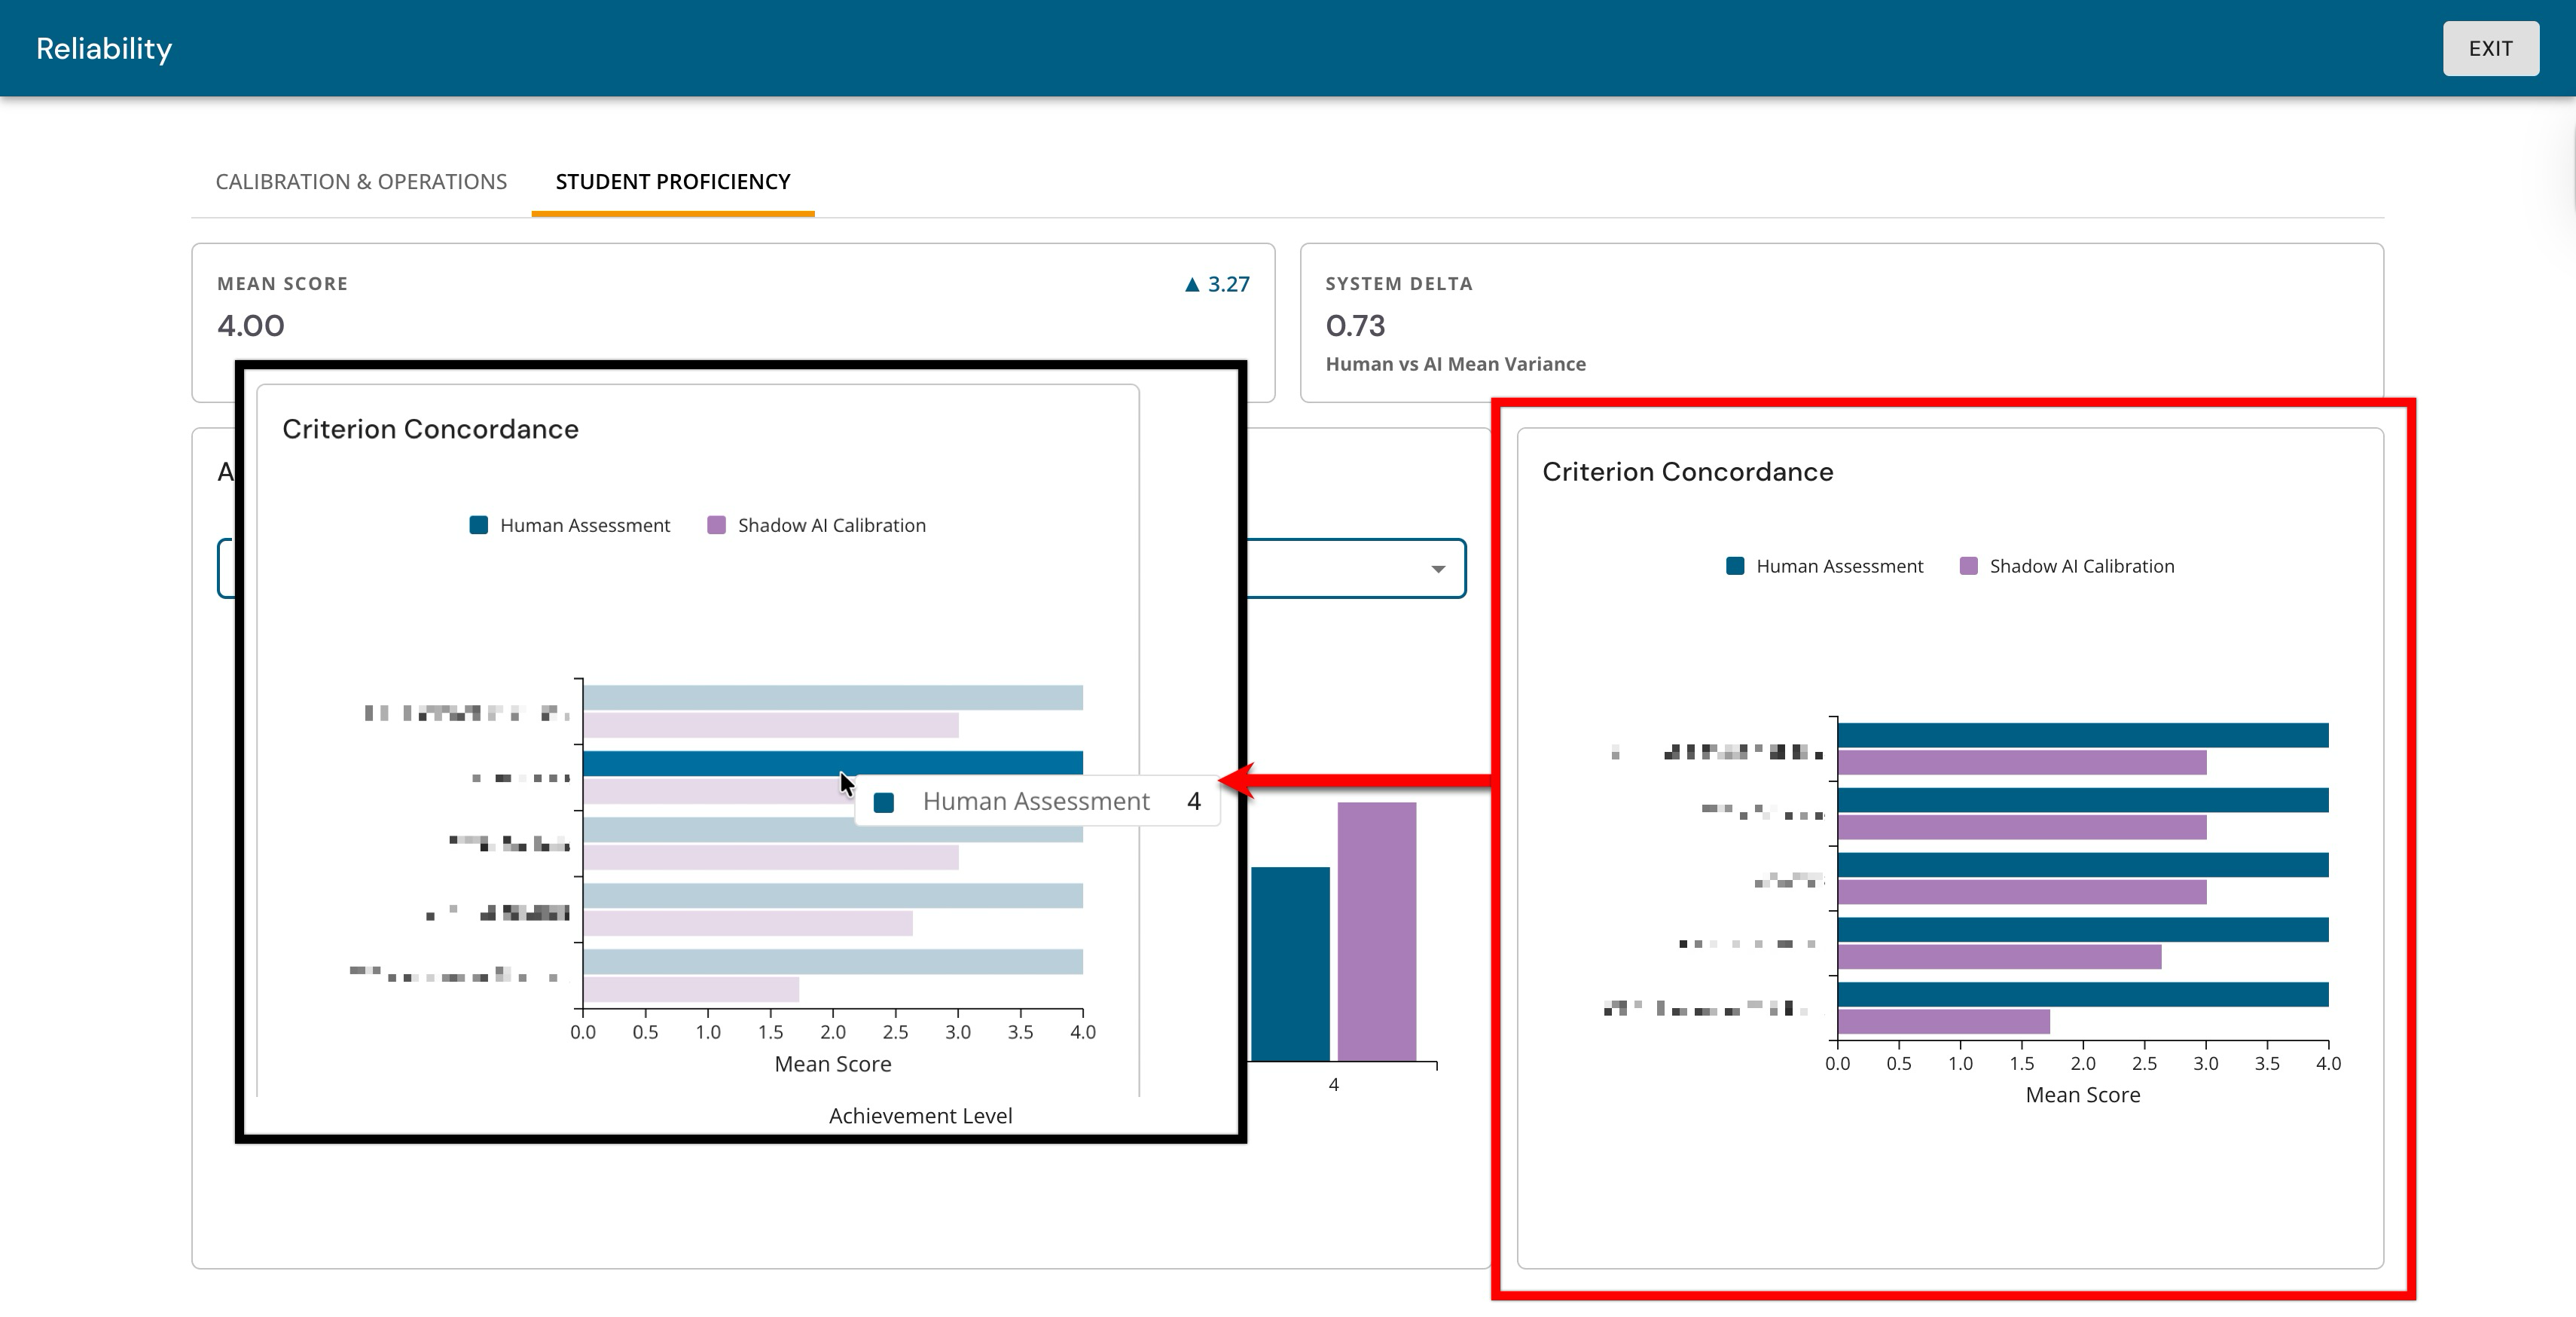Viewport: 2576px width, 1317px height.
Task: Click the highlighted Human Assessment bar in zoomed chart
Action: pos(833,763)
